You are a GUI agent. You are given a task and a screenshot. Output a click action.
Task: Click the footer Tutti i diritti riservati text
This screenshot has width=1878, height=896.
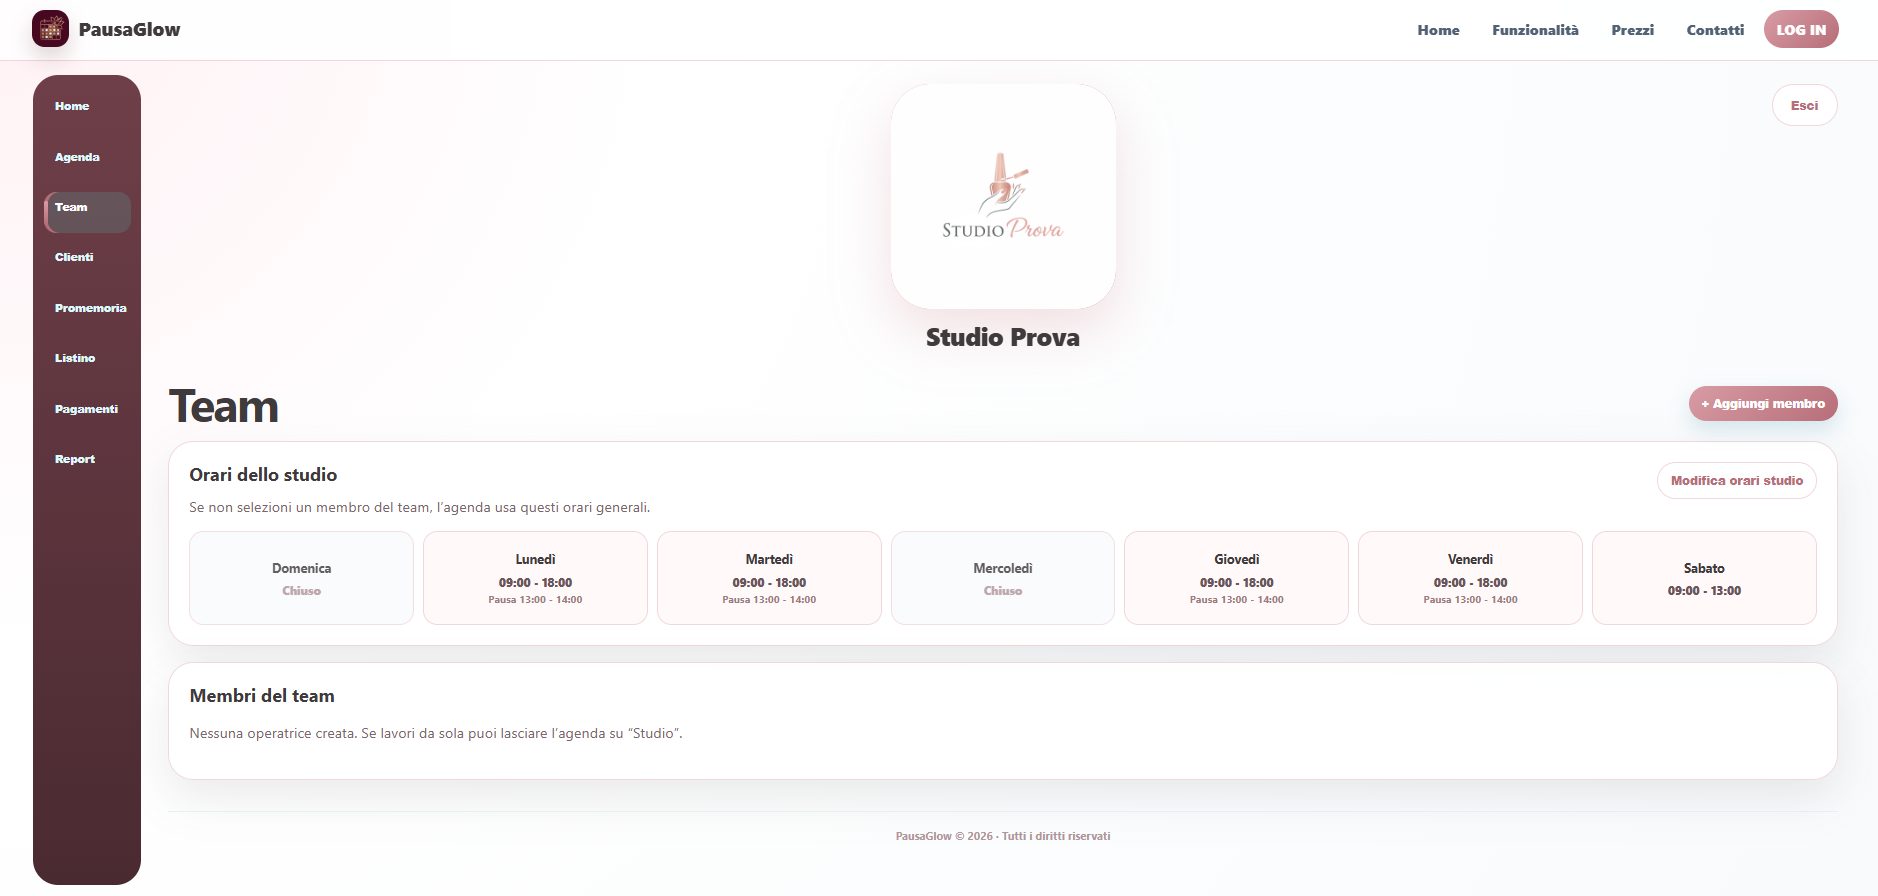[x=1056, y=836]
